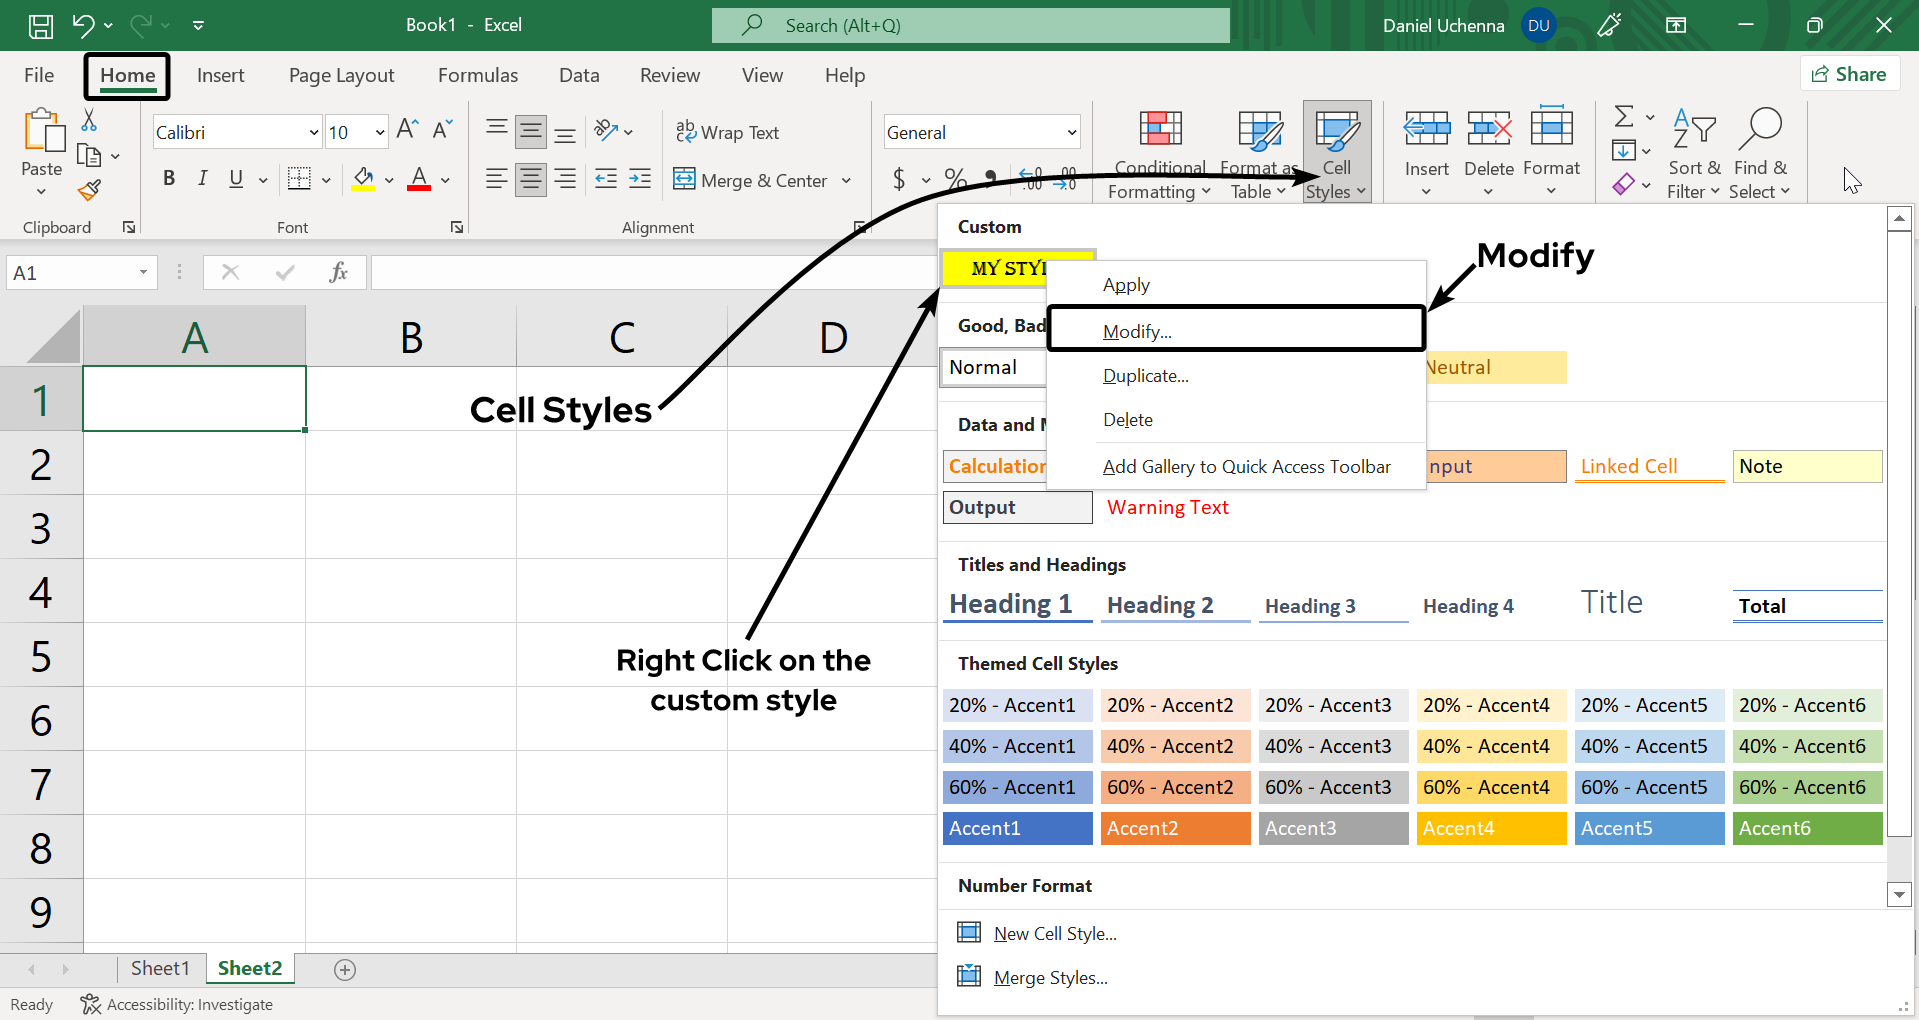Click the AutoSum sigma icon

click(1624, 117)
